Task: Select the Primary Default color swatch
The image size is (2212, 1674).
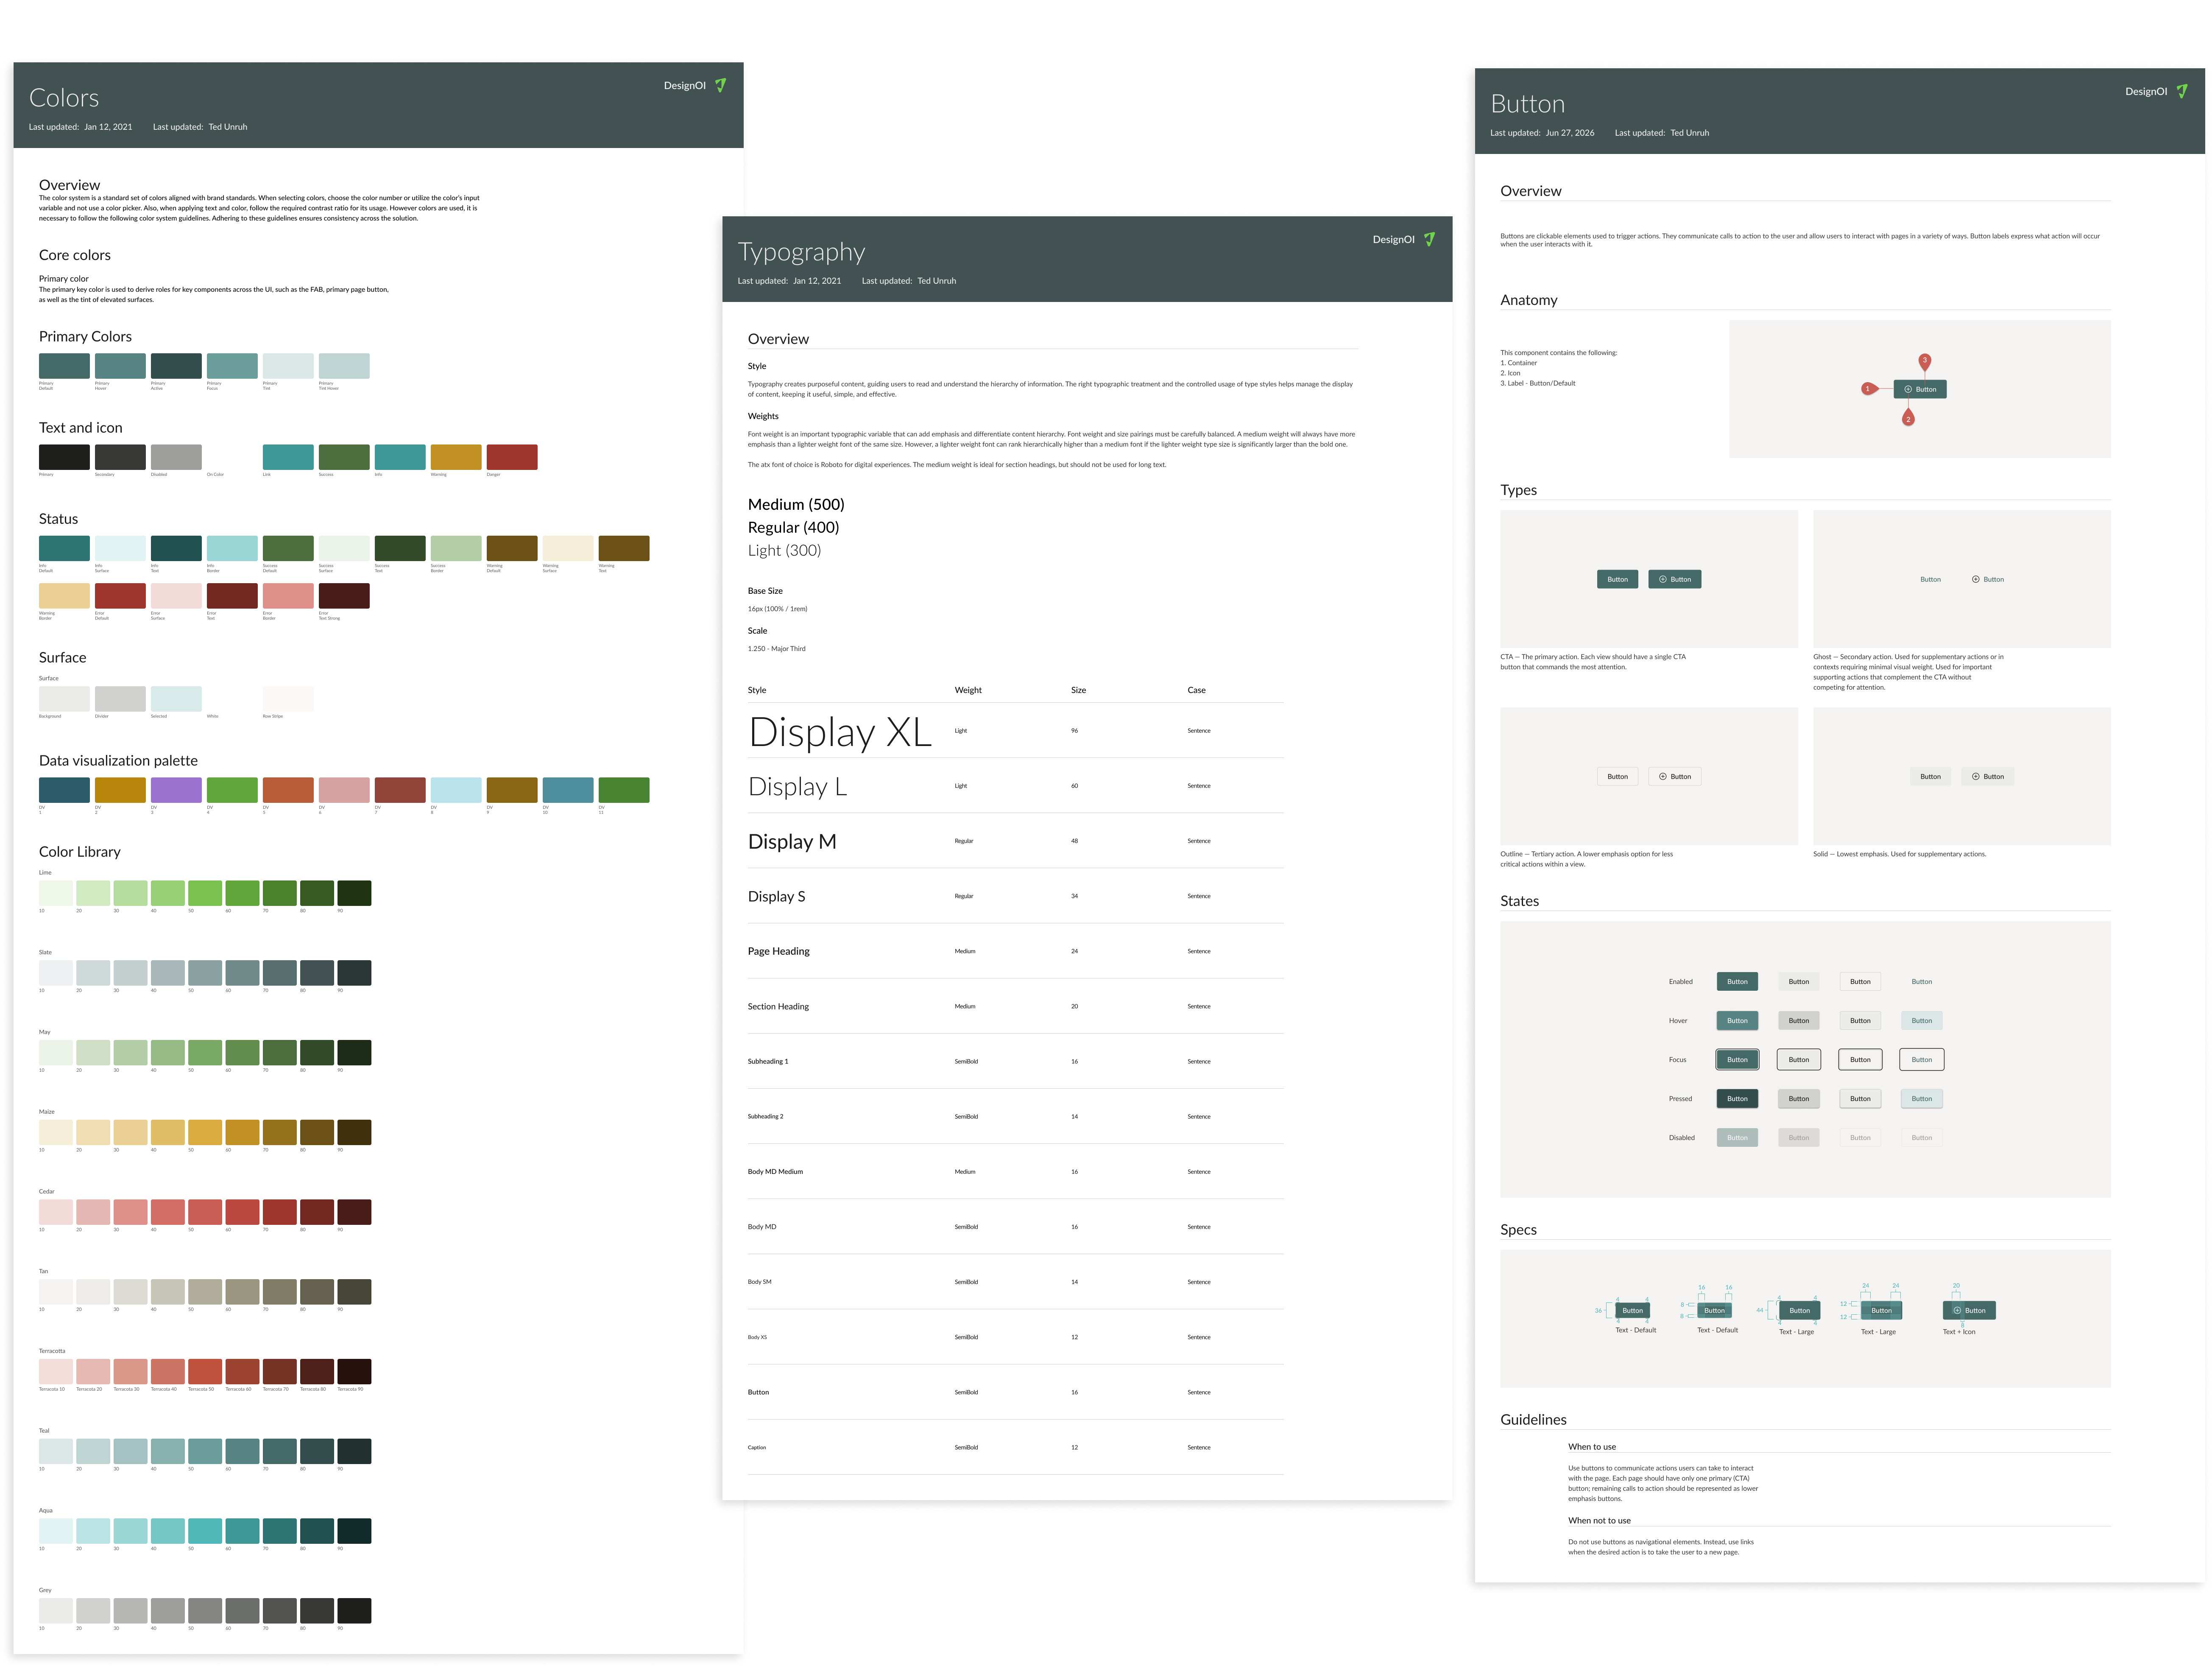Action: [x=64, y=366]
